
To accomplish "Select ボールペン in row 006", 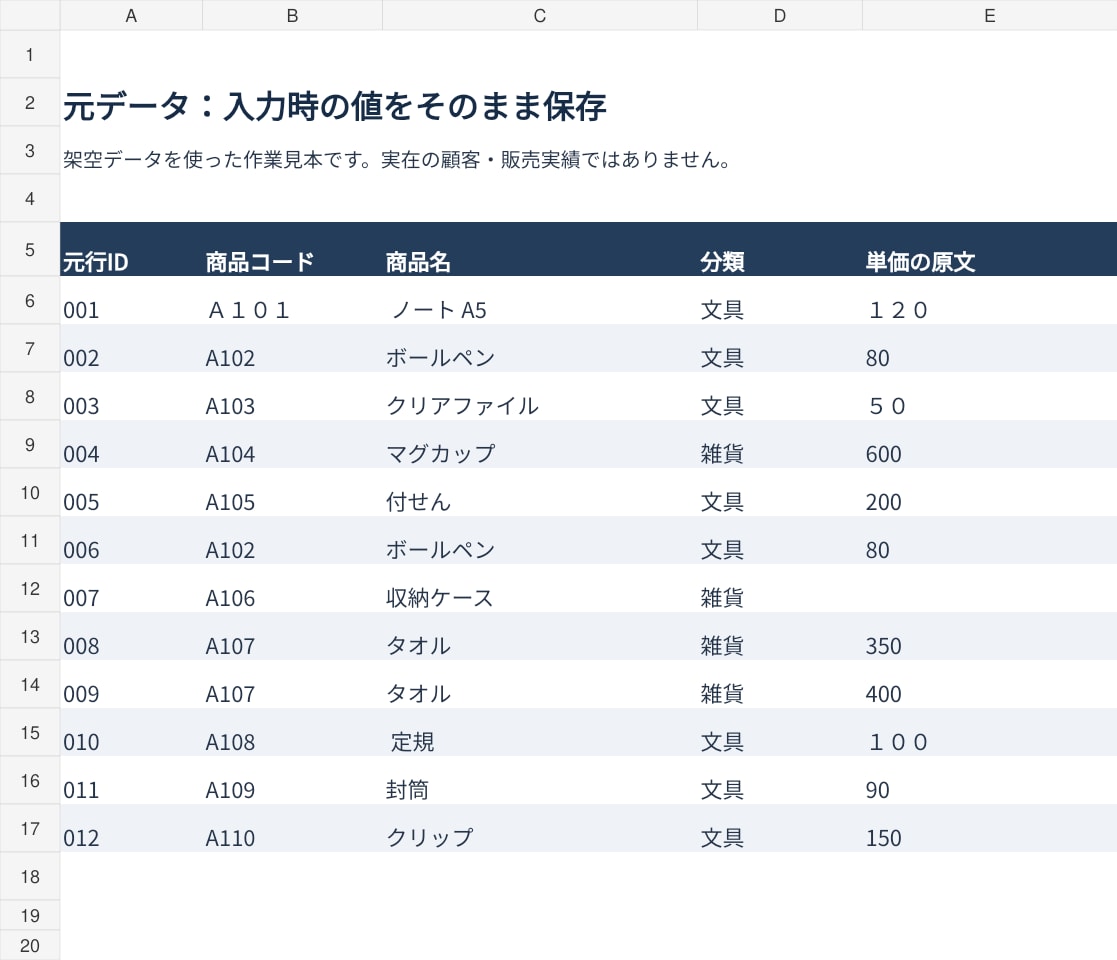I will [x=539, y=540].
